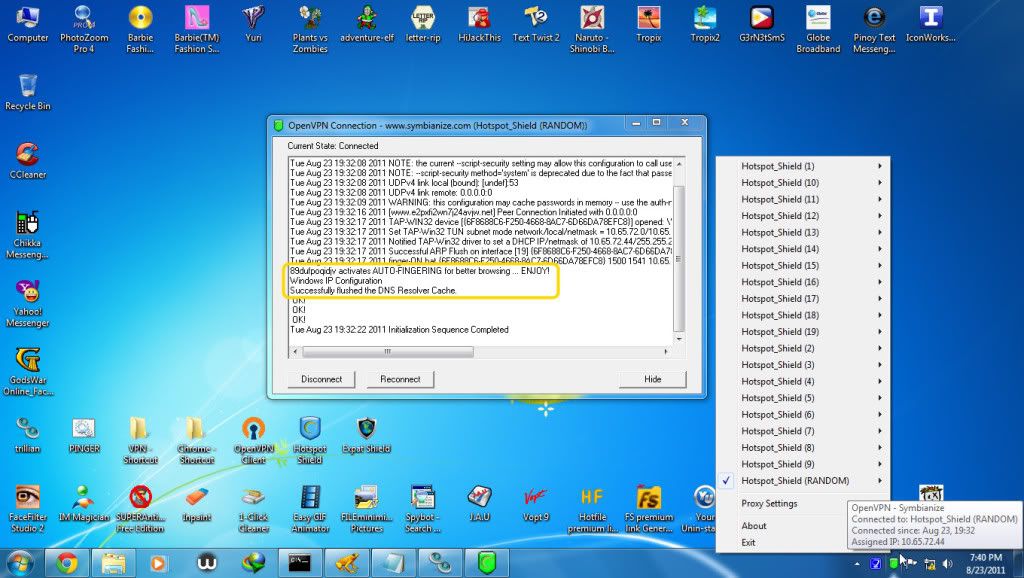Expand the Hotspot_Shield (5) submenu arrow

click(x=880, y=398)
